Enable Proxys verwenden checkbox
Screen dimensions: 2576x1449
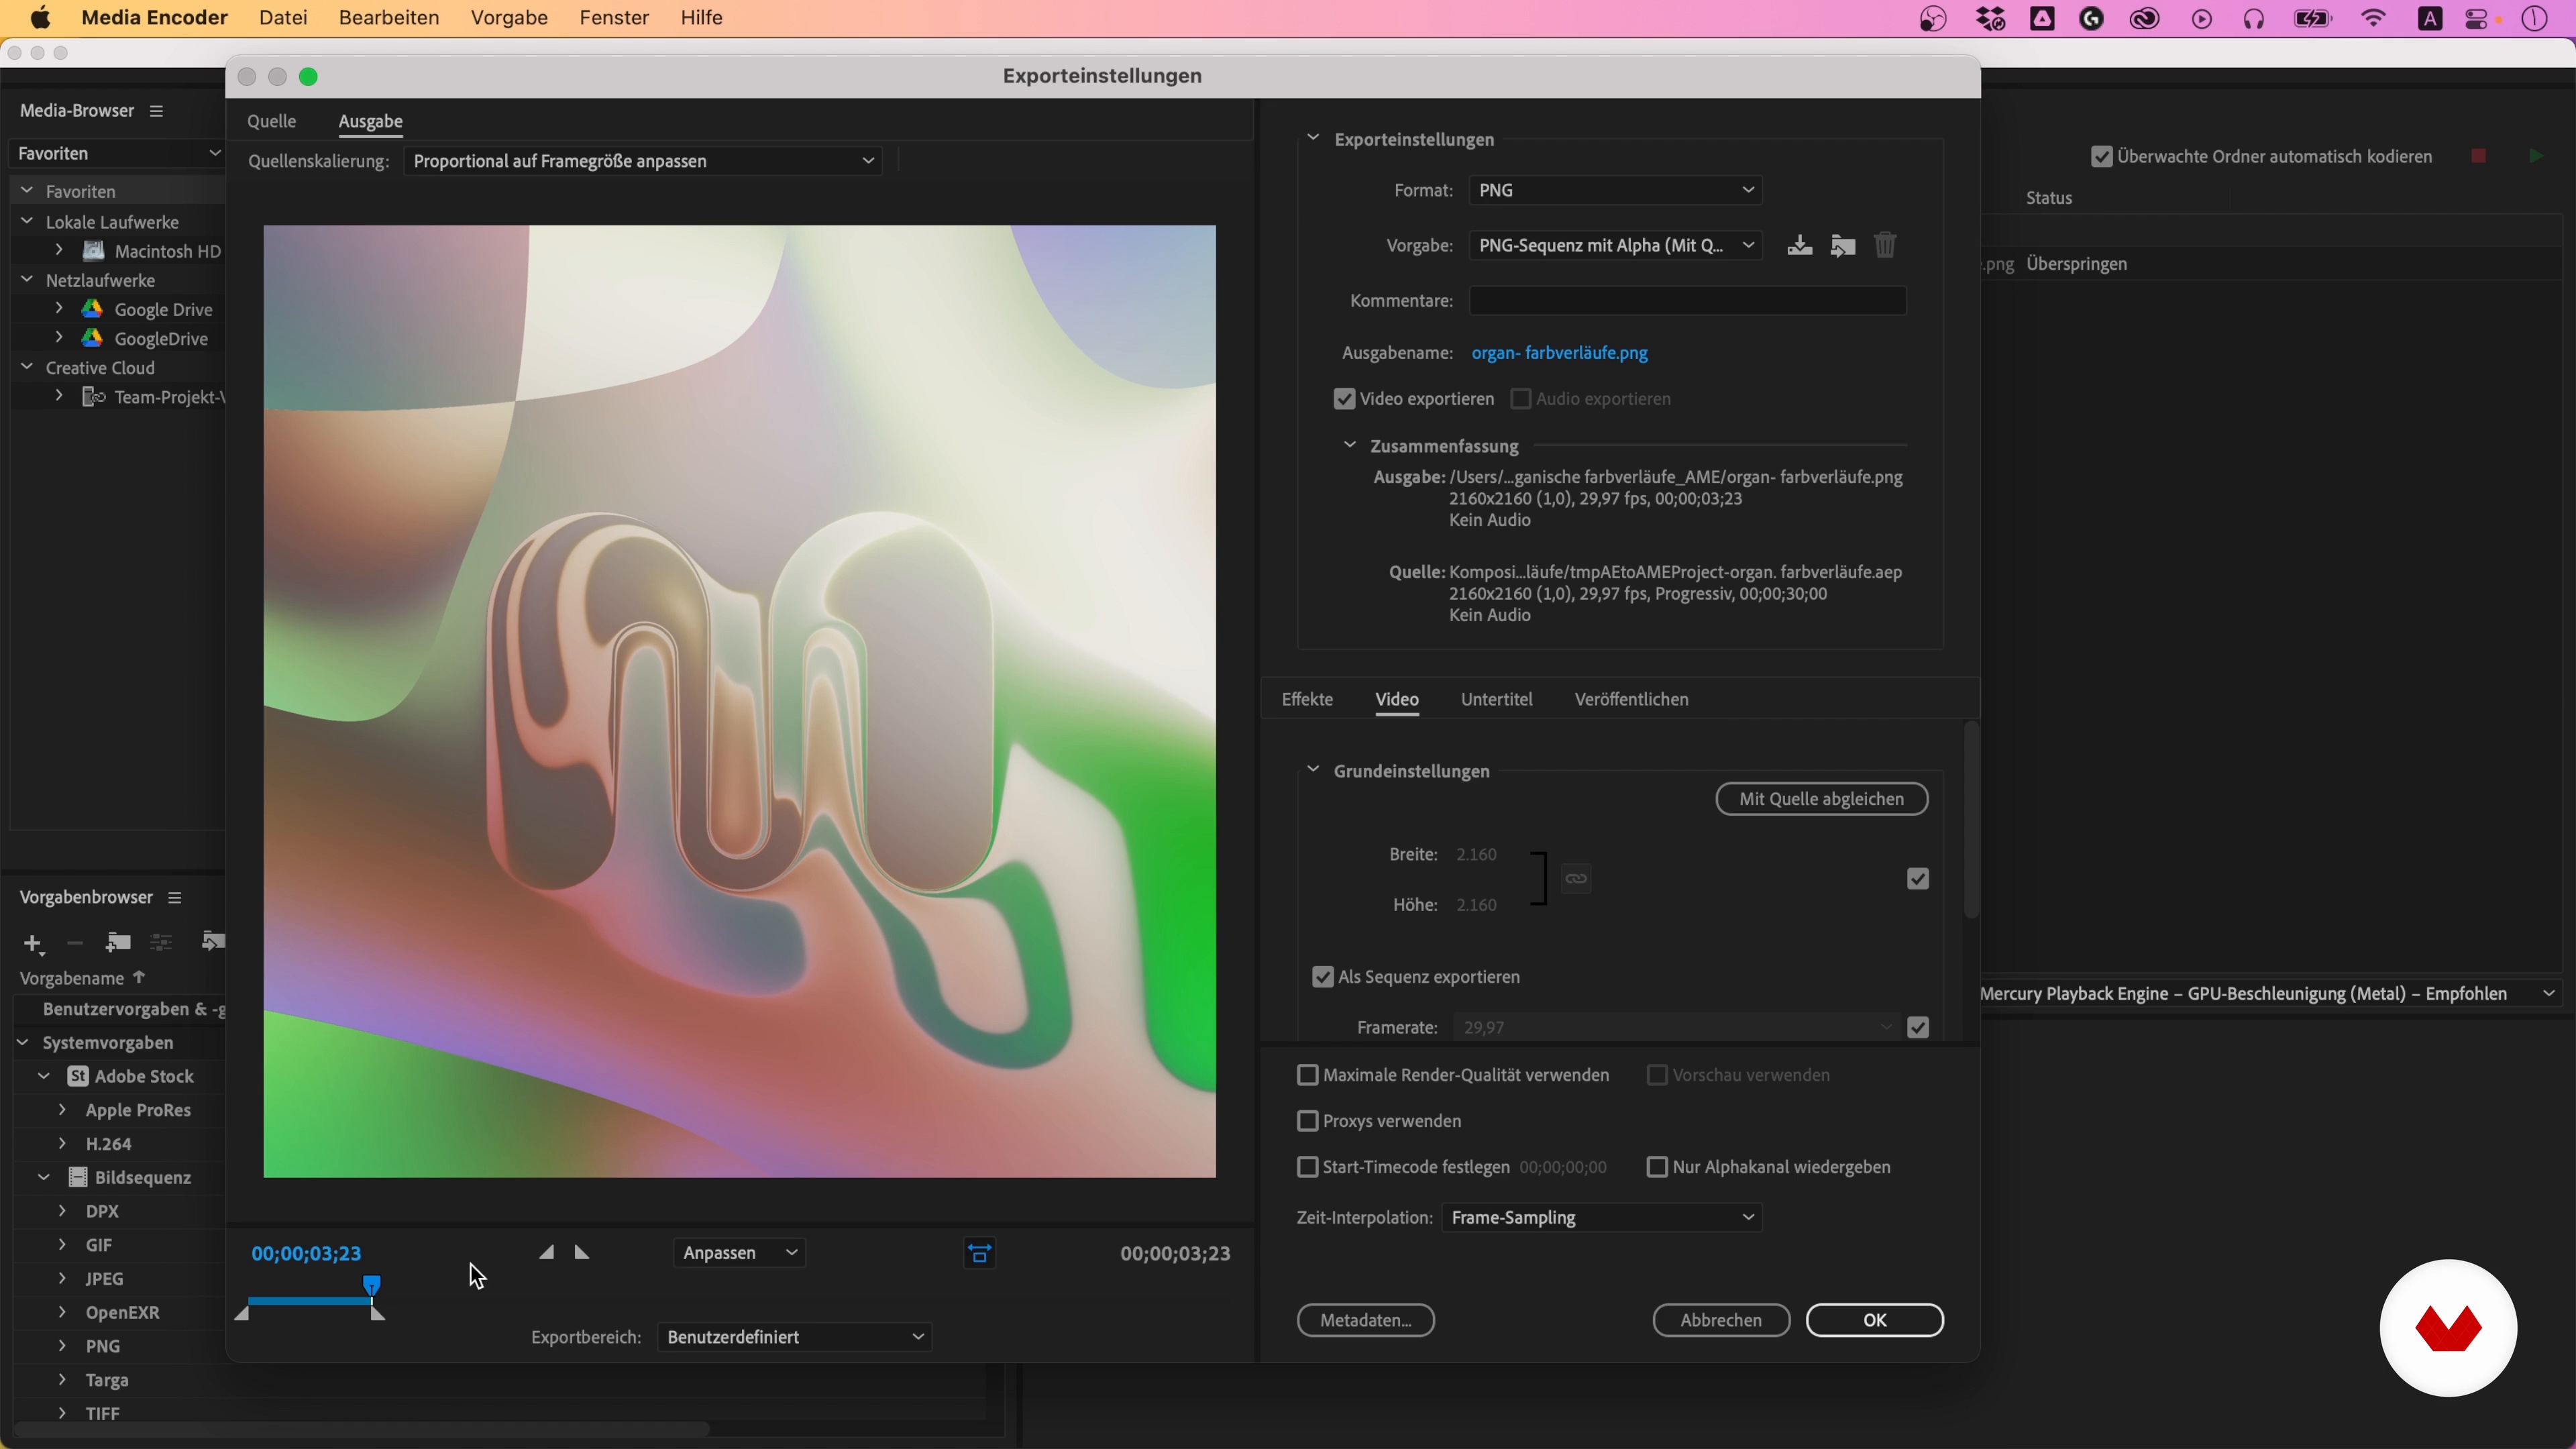[x=1307, y=1121]
